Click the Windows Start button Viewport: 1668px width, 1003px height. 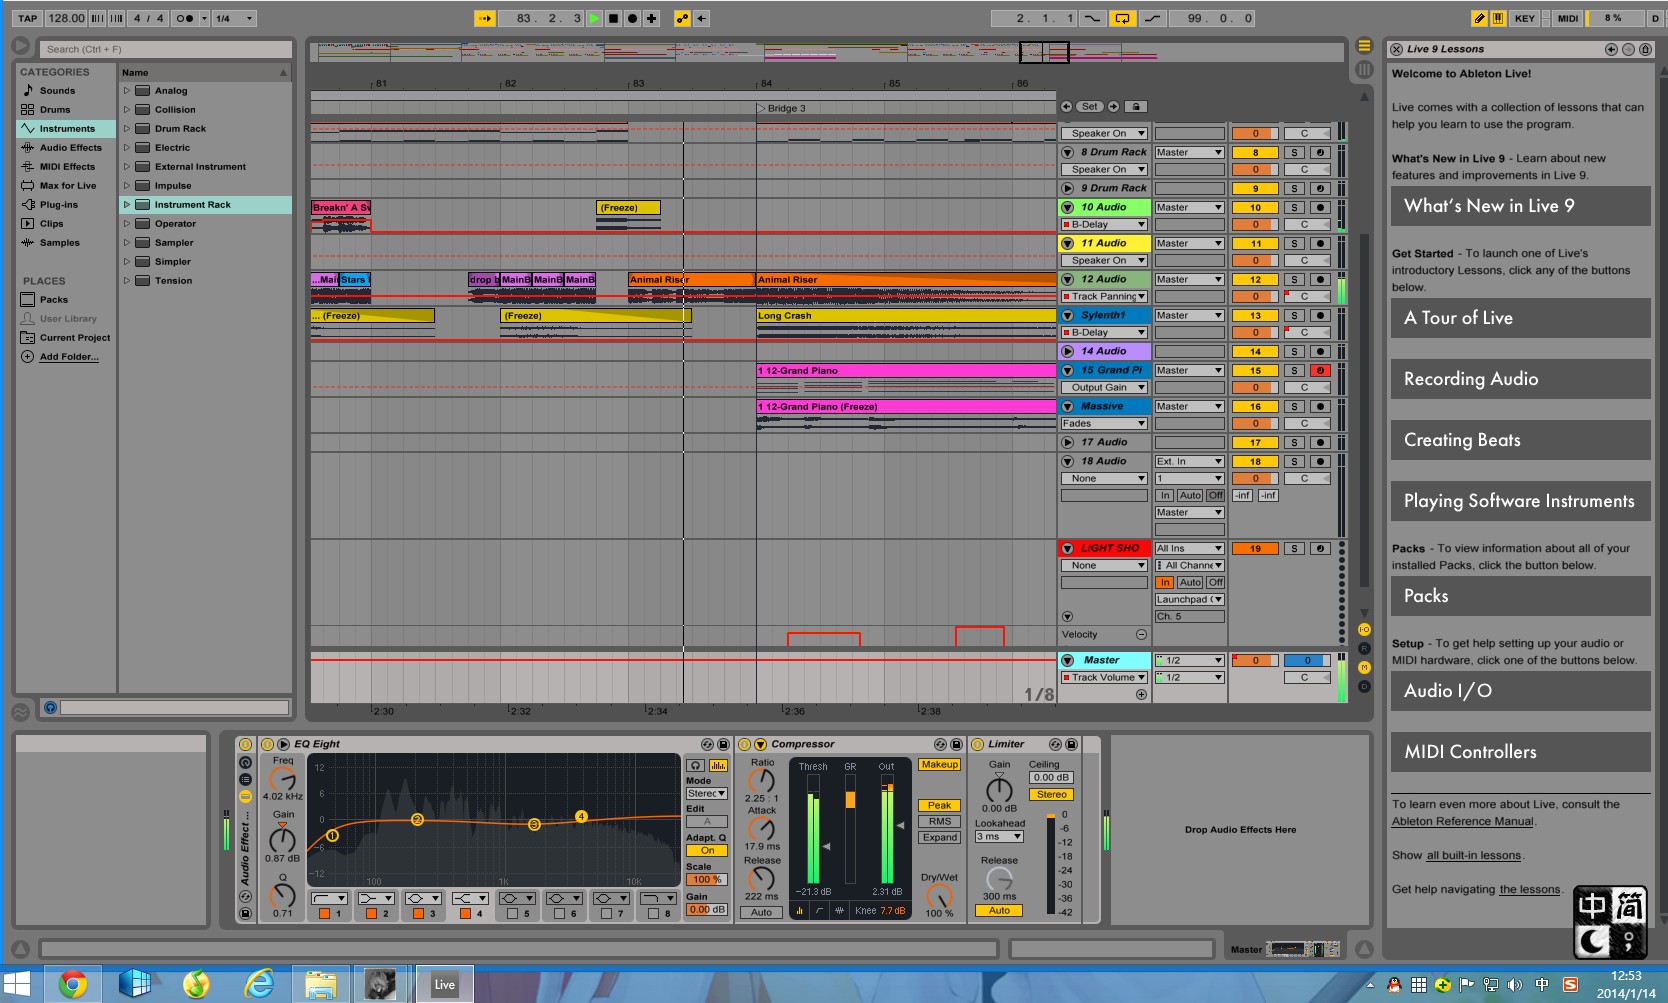(17, 985)
